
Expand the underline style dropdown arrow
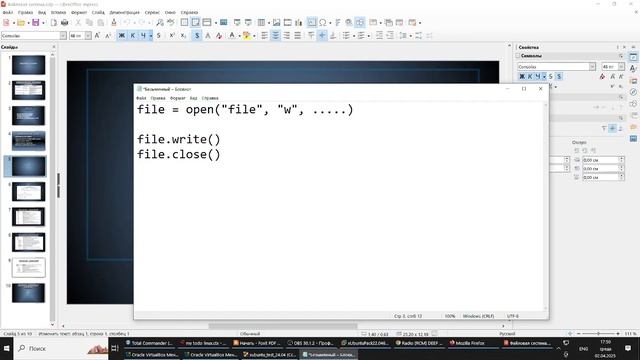pos(150,36)
